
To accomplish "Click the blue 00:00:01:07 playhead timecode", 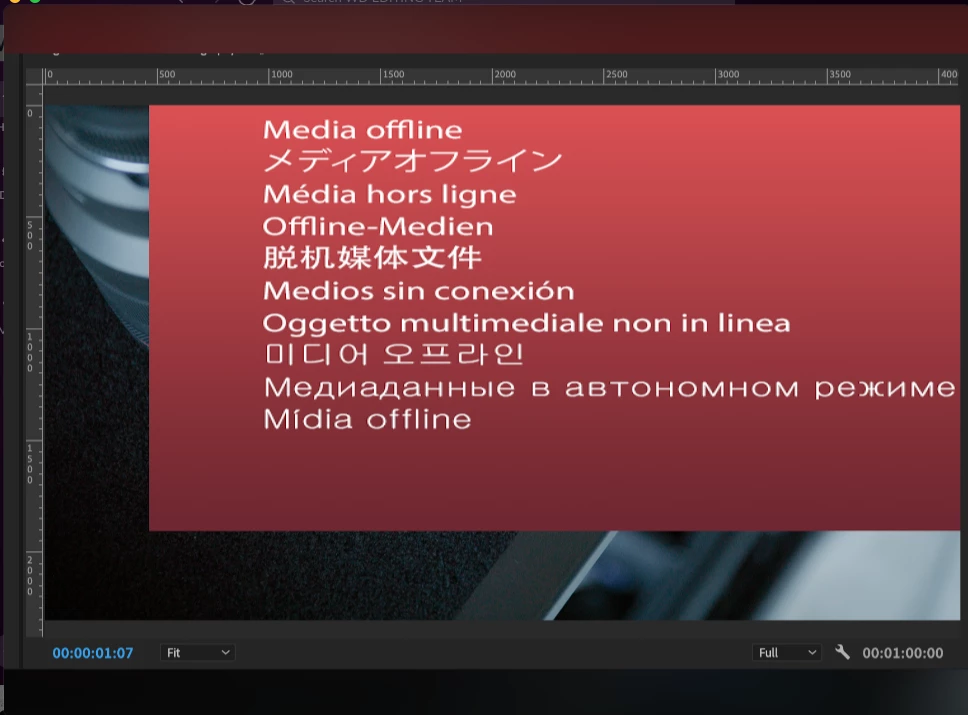I will coord(93,653).
